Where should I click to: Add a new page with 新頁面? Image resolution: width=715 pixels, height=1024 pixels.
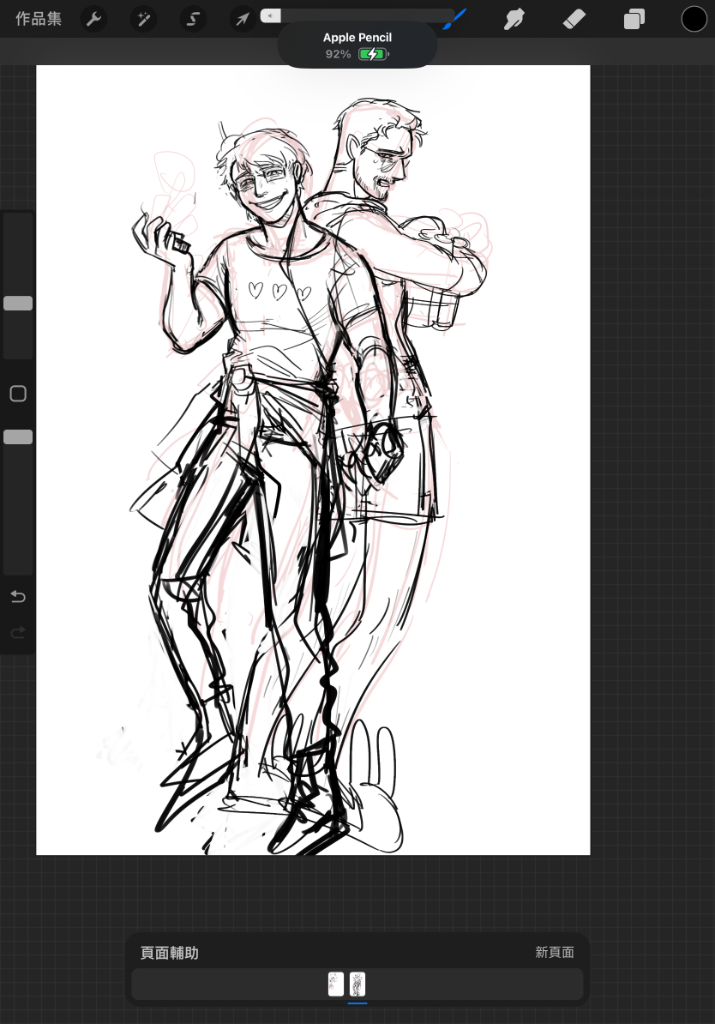[x=554, y=952]
